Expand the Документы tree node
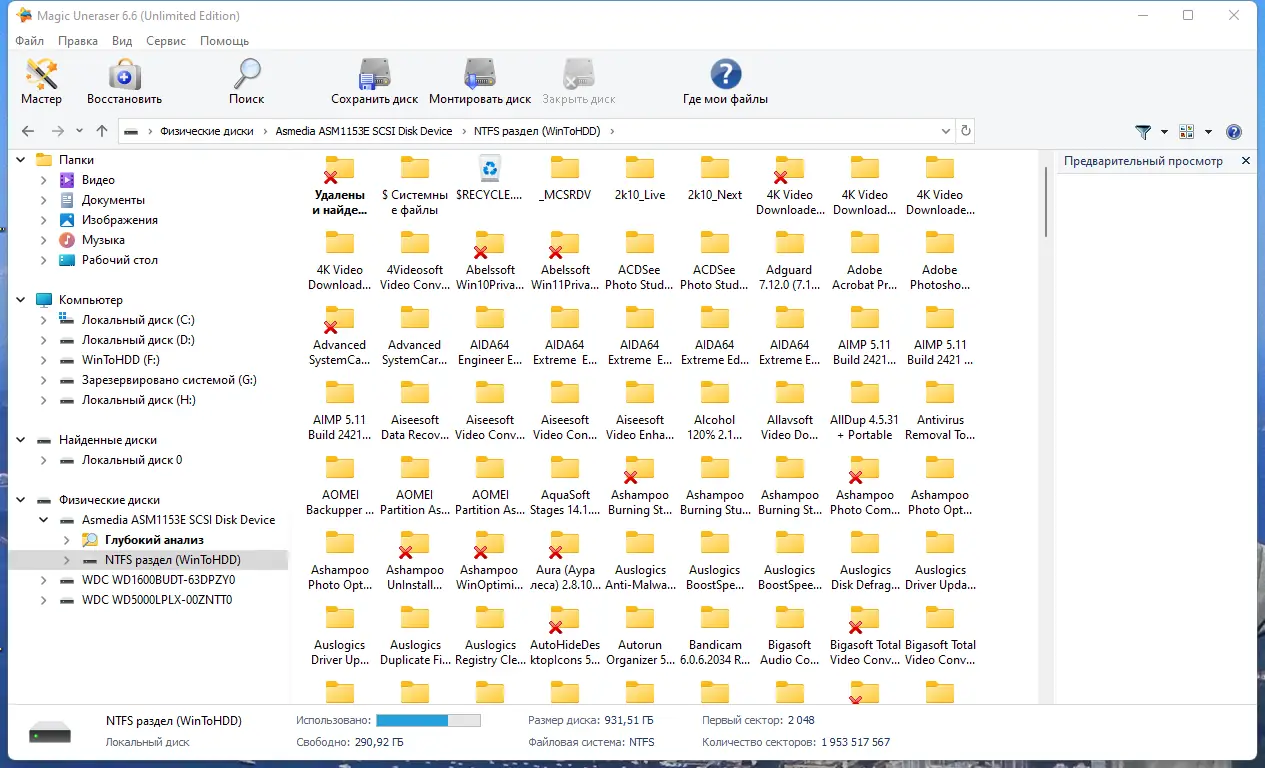This screenshot has width=1265, height=768. point(43,200)
